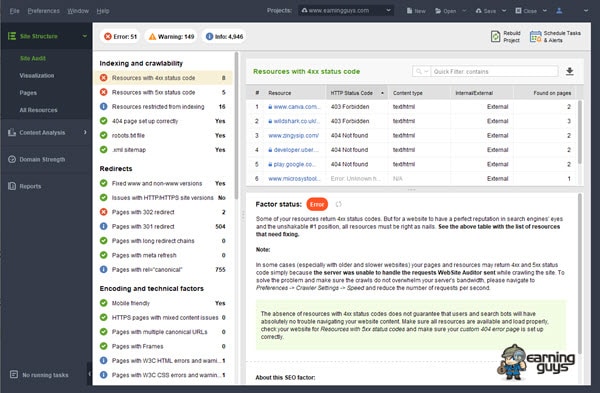The width and height of the screenshot is (600, 393).
Task: Filter by Warning: 149 badge
Action: click(171, 36)
